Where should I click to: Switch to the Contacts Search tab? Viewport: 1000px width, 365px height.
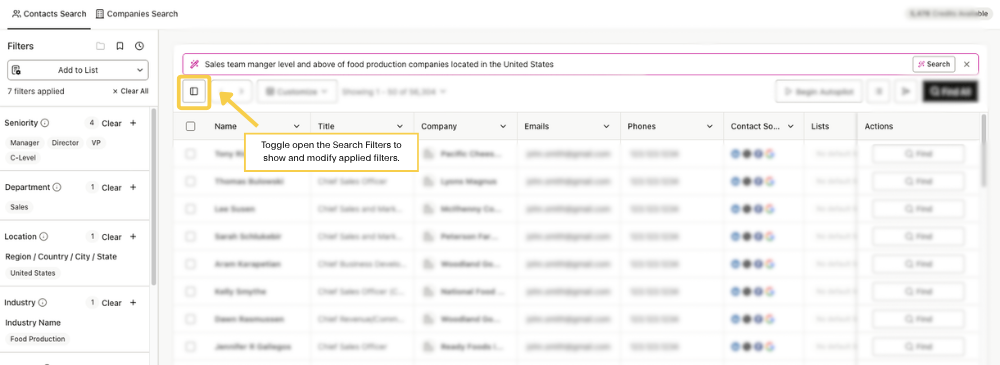49,13
